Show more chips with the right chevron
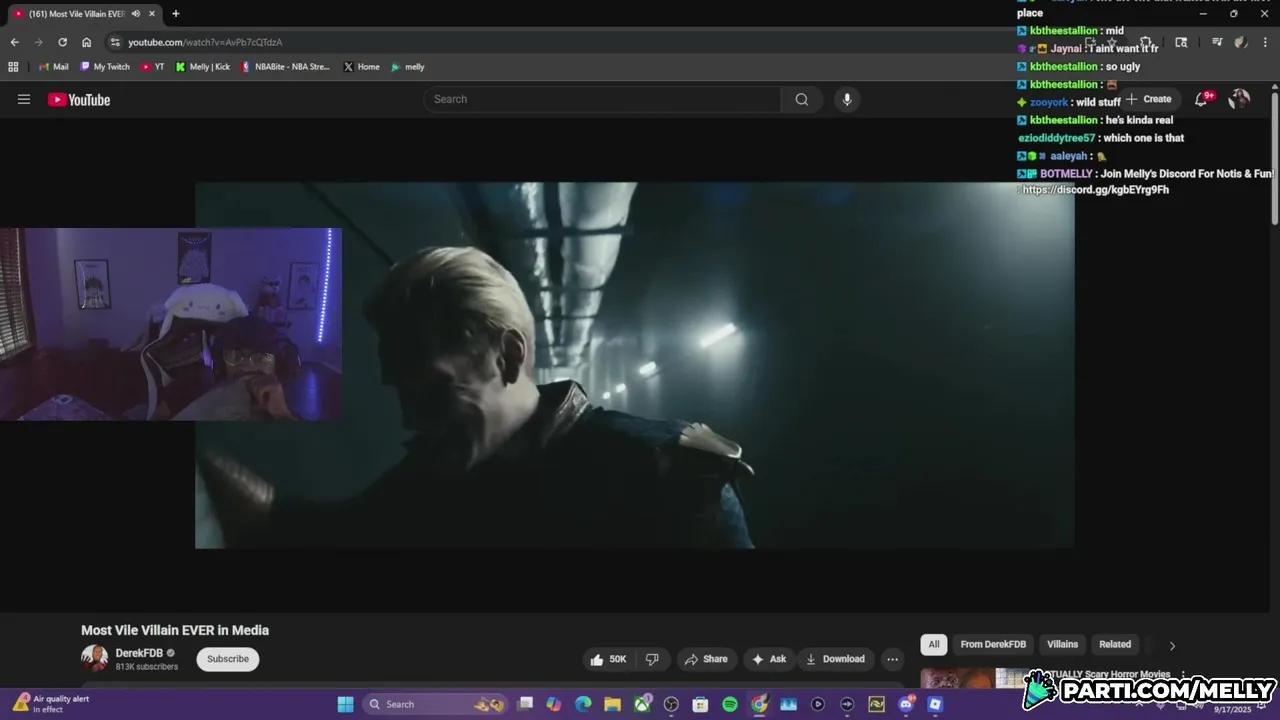Screen dimensions: 1280x720 pyautogui.click(x=1172, y=645)
